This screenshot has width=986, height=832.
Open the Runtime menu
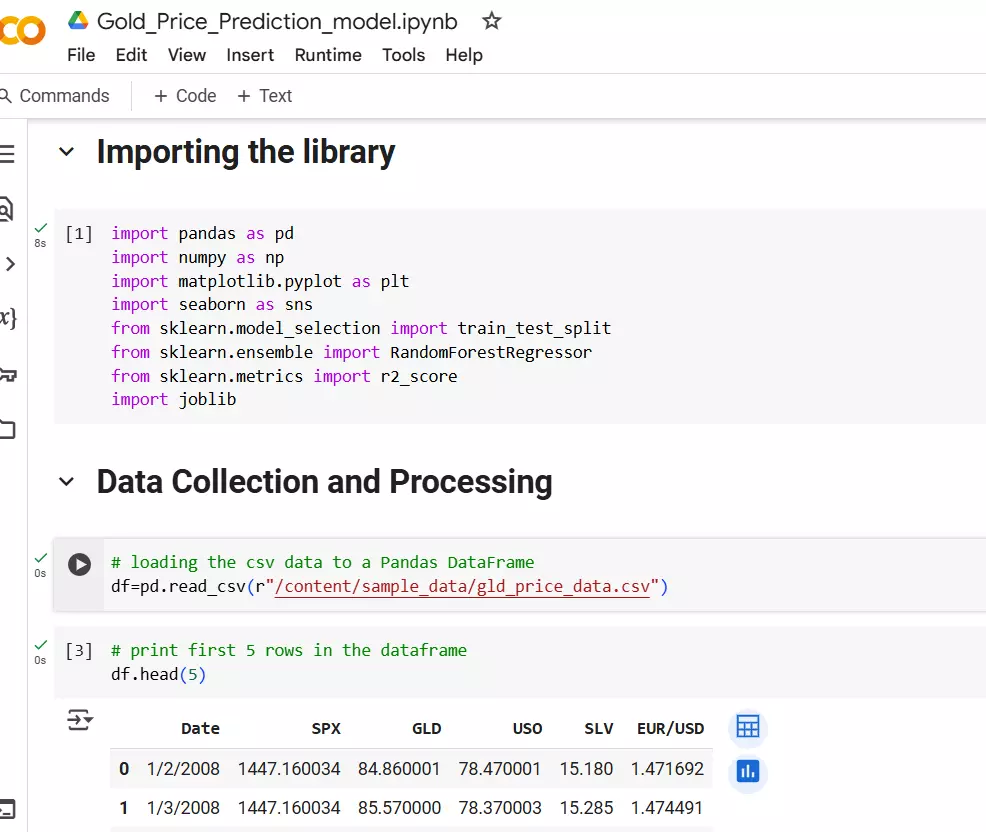point(328,55)
